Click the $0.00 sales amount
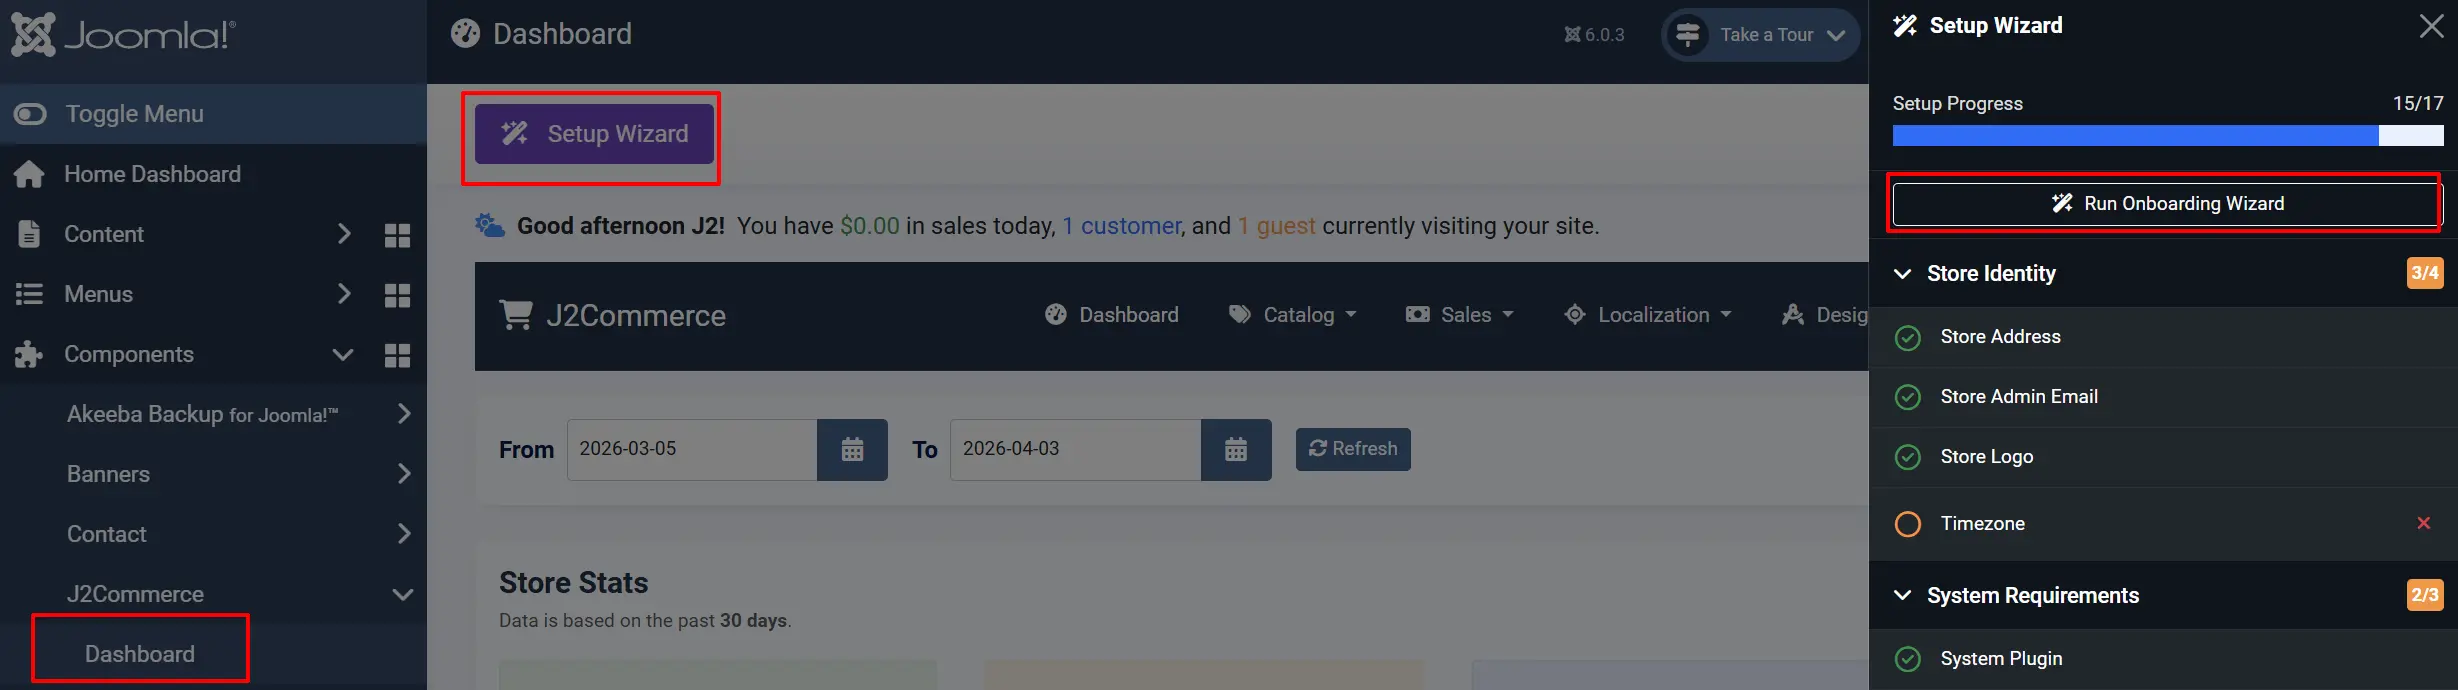 click(x=870, y=226)
